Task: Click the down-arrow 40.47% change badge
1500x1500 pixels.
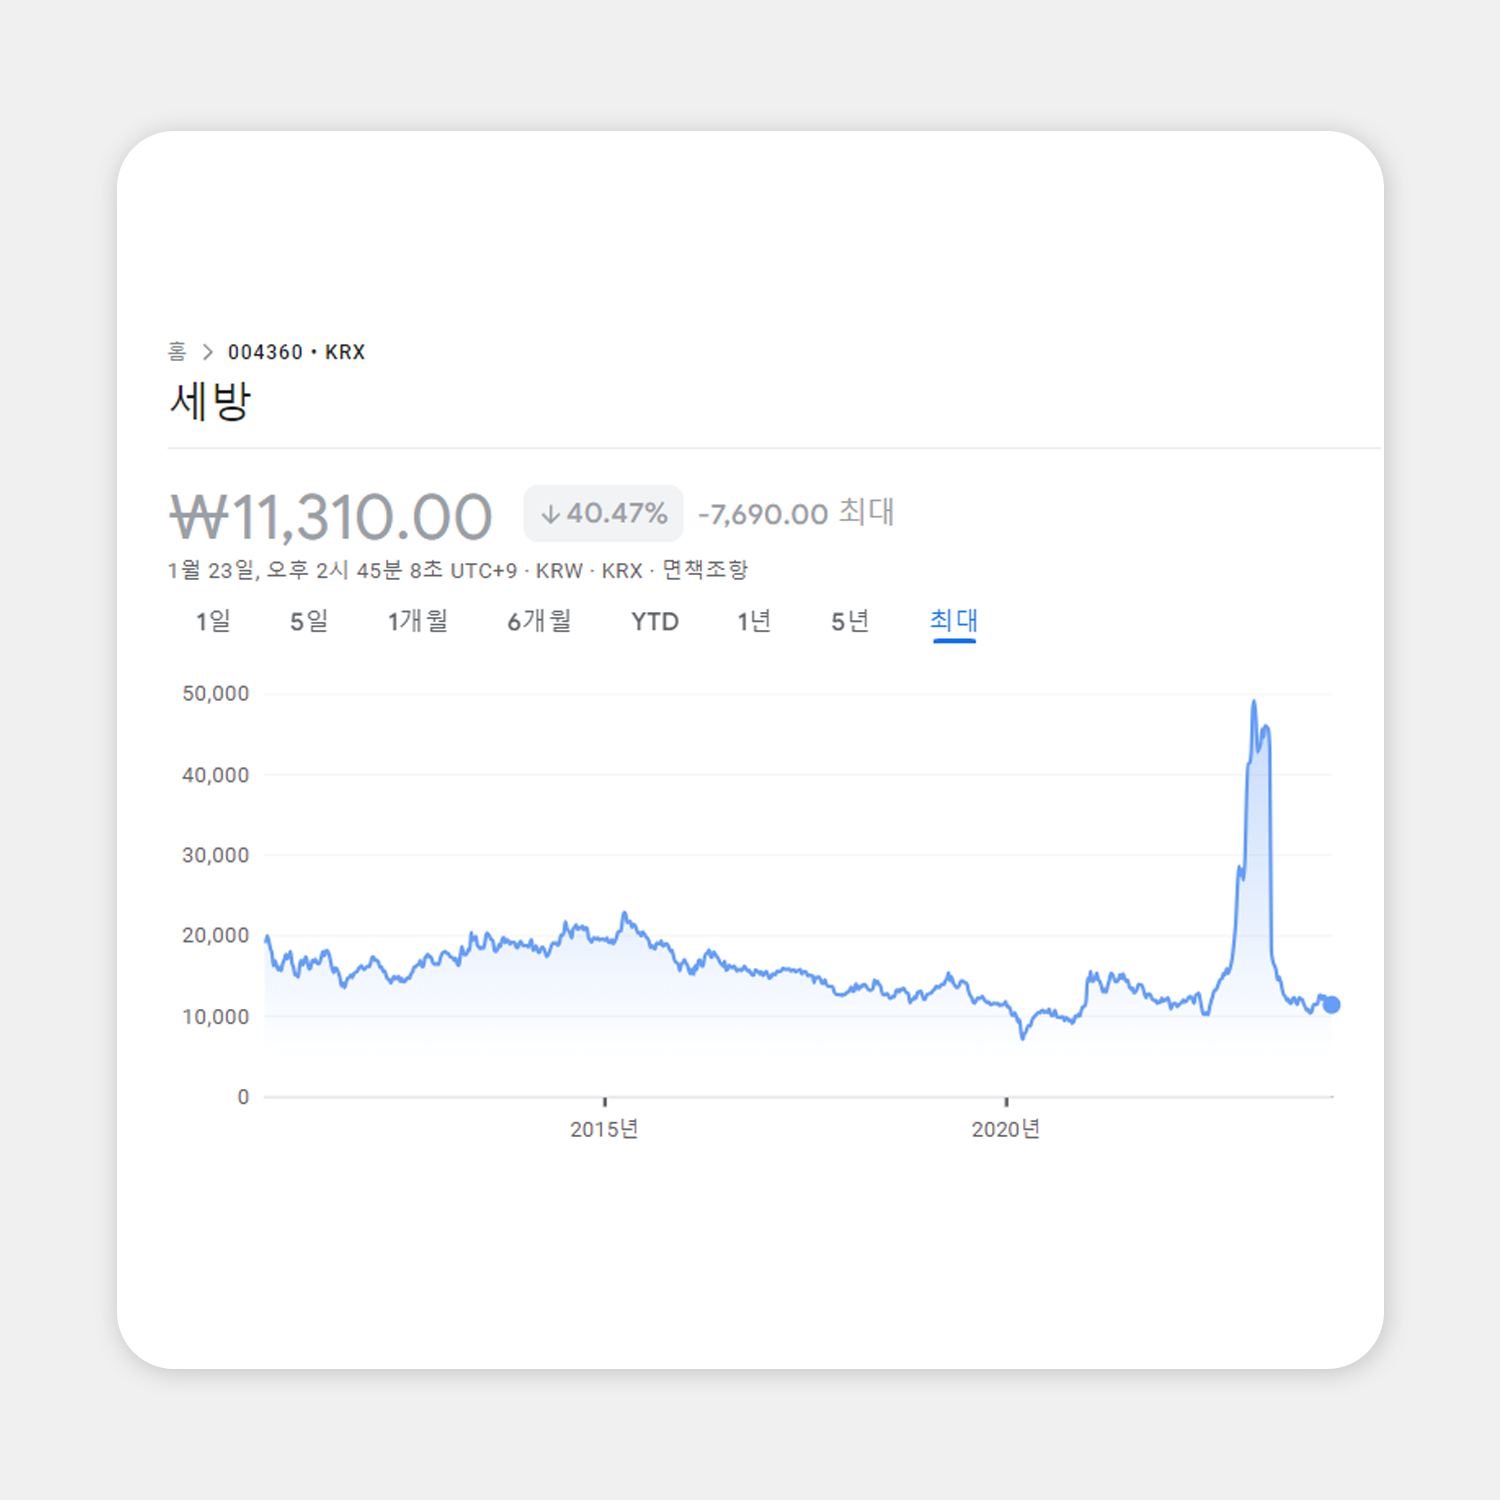Action: pos(603,513)
